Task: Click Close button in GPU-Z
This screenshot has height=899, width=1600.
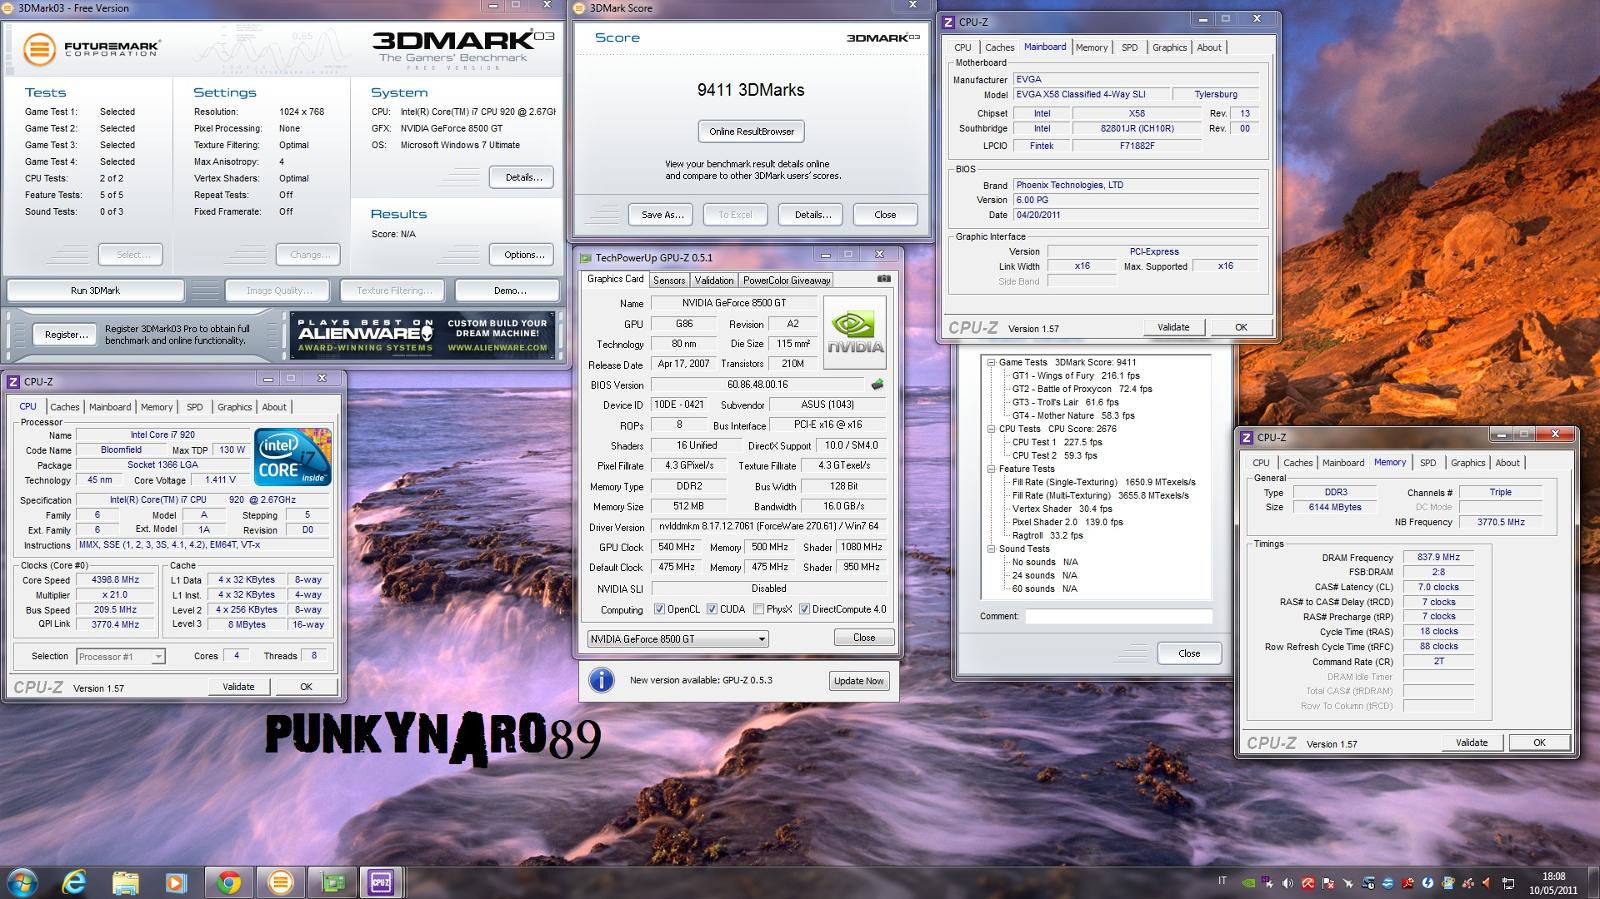Action: point(864,638)
